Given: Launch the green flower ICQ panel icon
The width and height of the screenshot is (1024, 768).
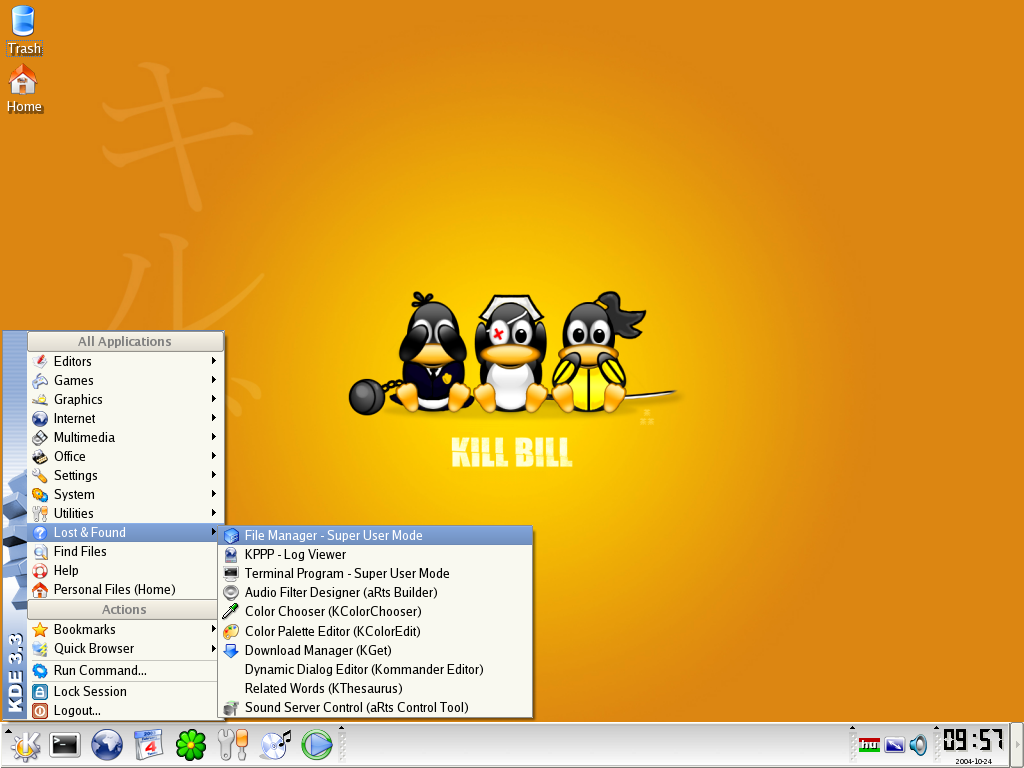Looking at the screenshot, I should pos(191,744).
